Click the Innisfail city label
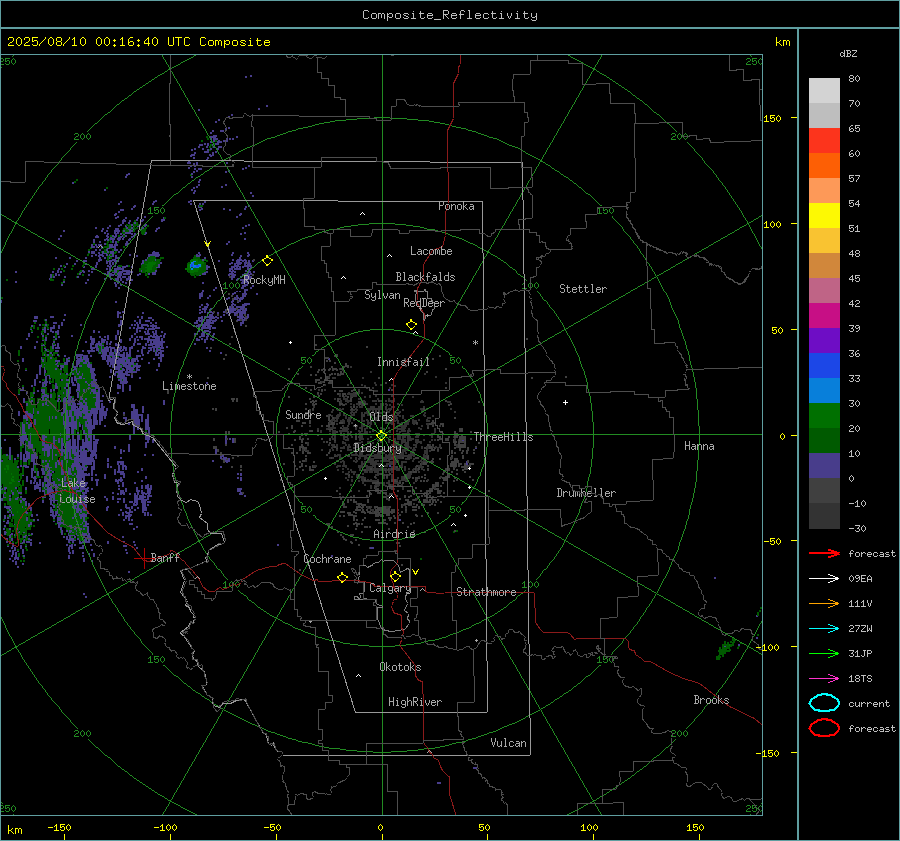Screen dimensions: 900x841 (x=403, y=362)
